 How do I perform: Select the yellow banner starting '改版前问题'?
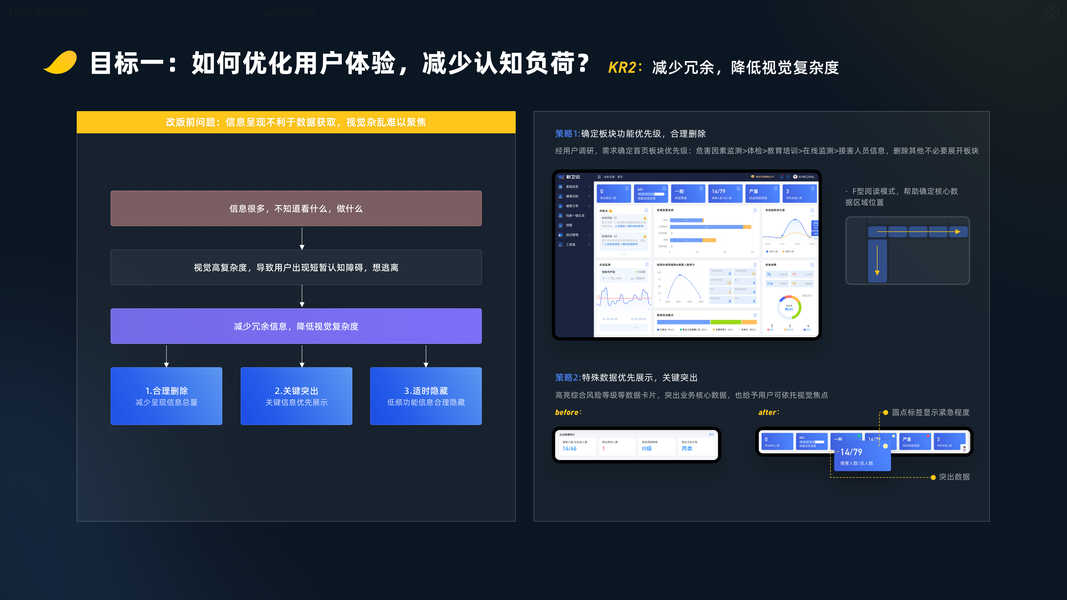(296, 122)
